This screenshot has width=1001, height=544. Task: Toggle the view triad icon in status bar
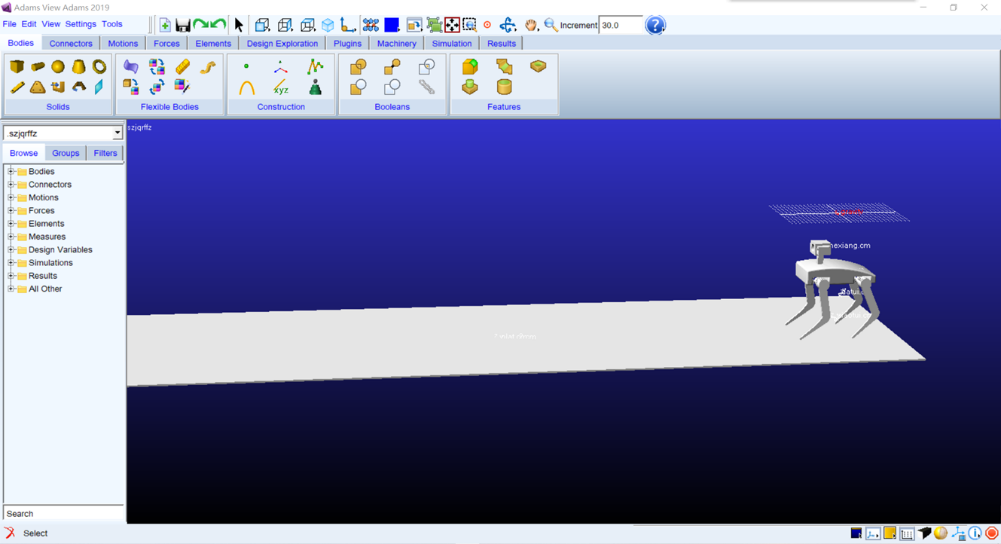pos(959,534)
